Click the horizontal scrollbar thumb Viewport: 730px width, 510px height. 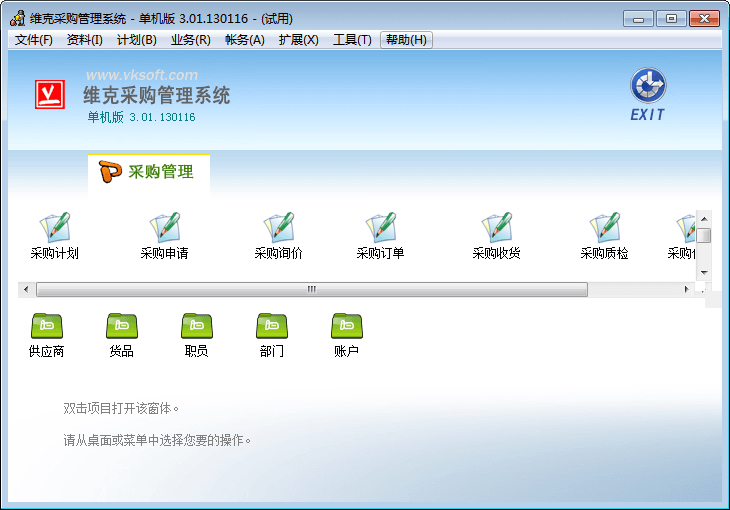click(x=312, y=289)
